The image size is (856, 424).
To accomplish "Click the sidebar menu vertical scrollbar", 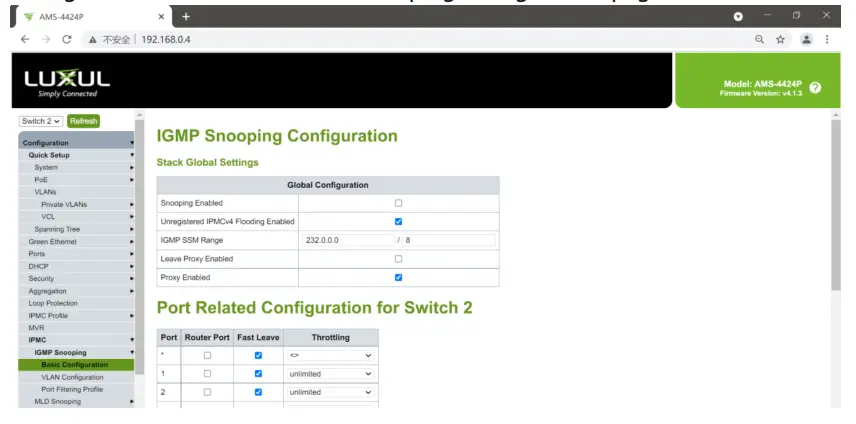I will tap(139, 246).
